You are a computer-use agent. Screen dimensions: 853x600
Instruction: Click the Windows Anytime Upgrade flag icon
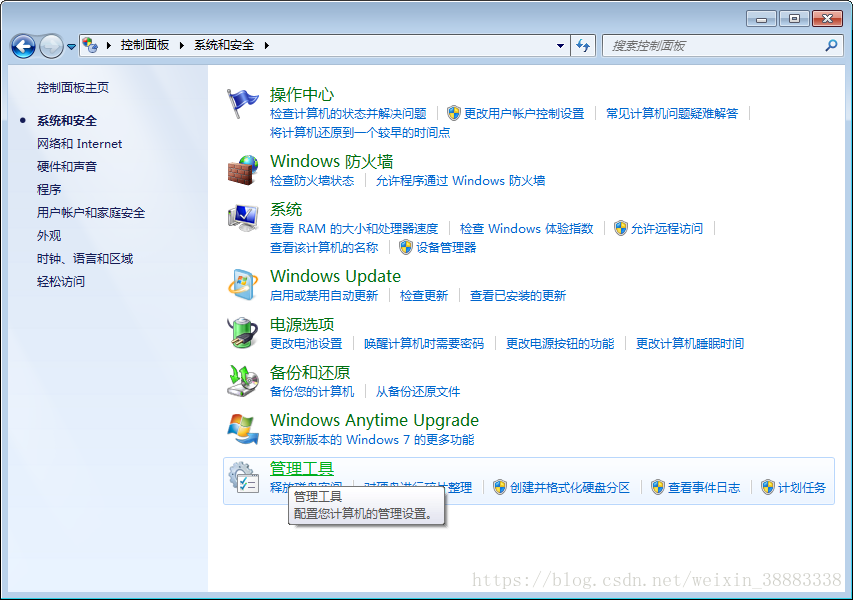(243, 429)
